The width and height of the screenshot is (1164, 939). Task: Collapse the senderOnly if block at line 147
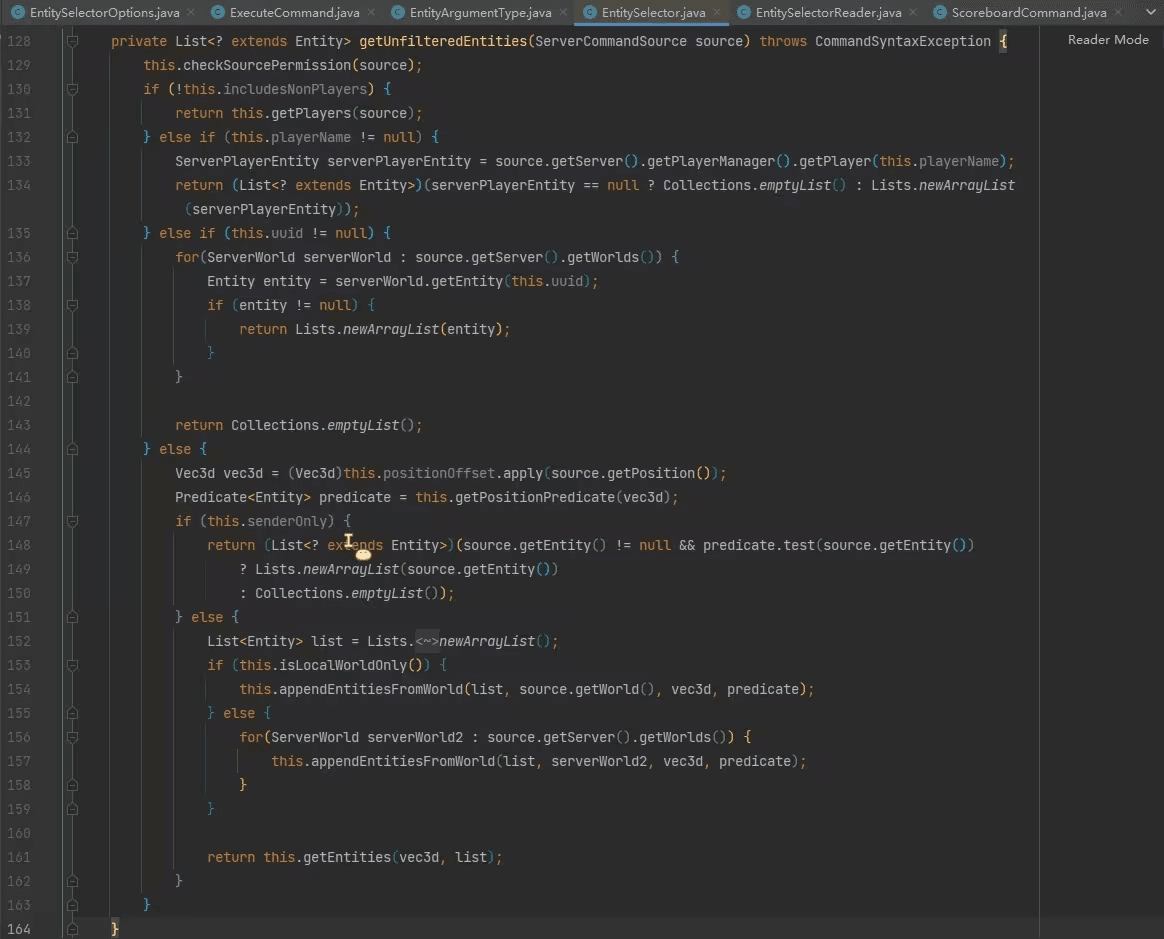[72, 521]
